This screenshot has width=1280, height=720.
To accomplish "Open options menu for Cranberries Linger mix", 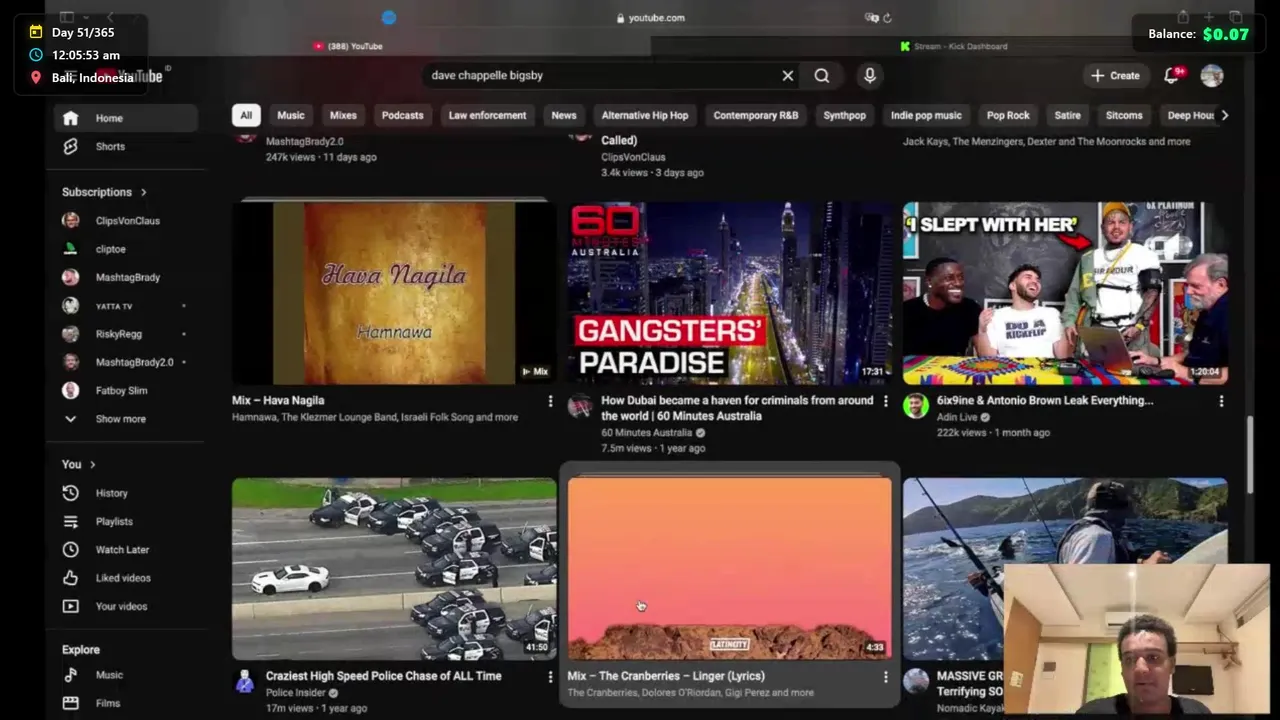I will coord(885,677).
